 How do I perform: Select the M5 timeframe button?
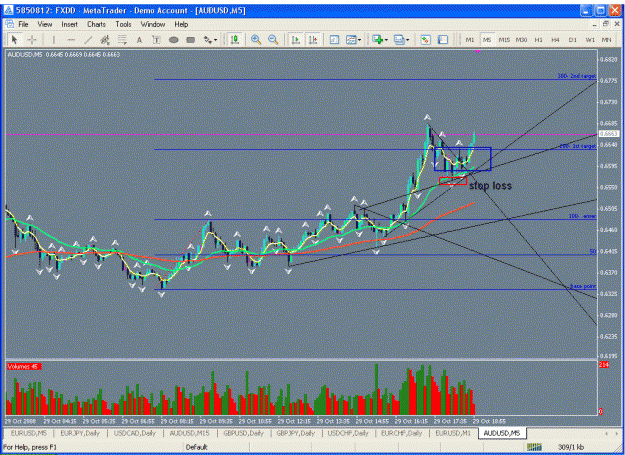(x=487, y=40)
